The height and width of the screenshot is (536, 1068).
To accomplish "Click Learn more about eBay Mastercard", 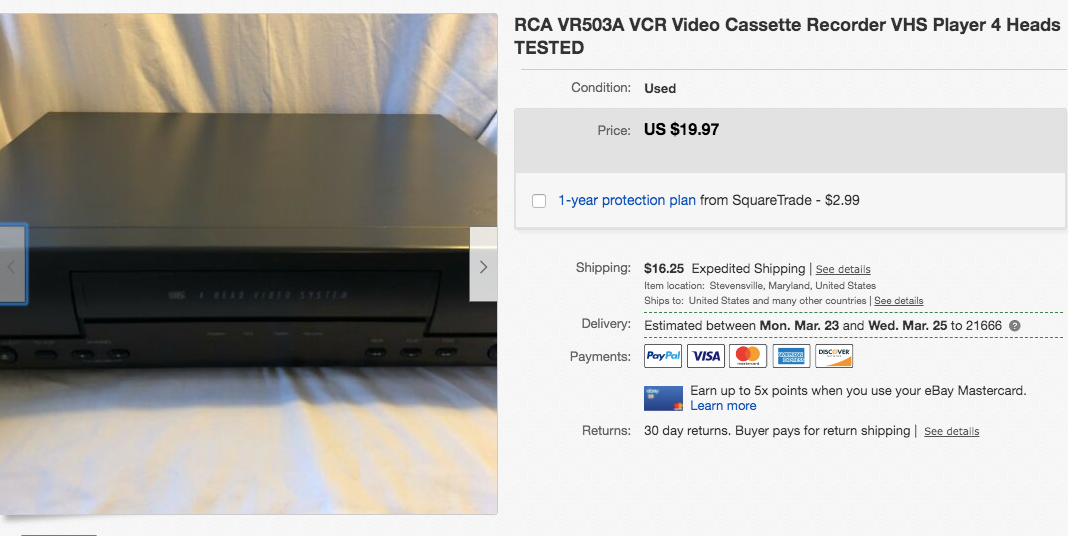I will [x=723, y=405].
